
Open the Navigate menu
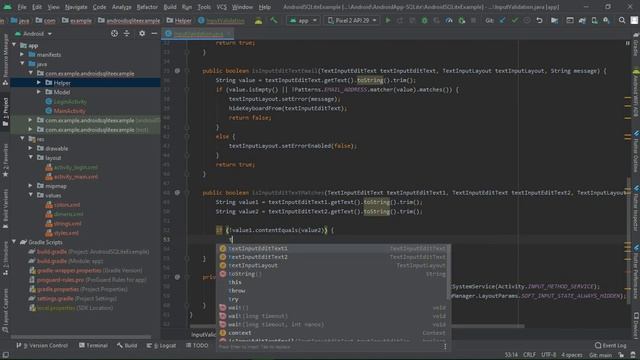tap(76, 7)
